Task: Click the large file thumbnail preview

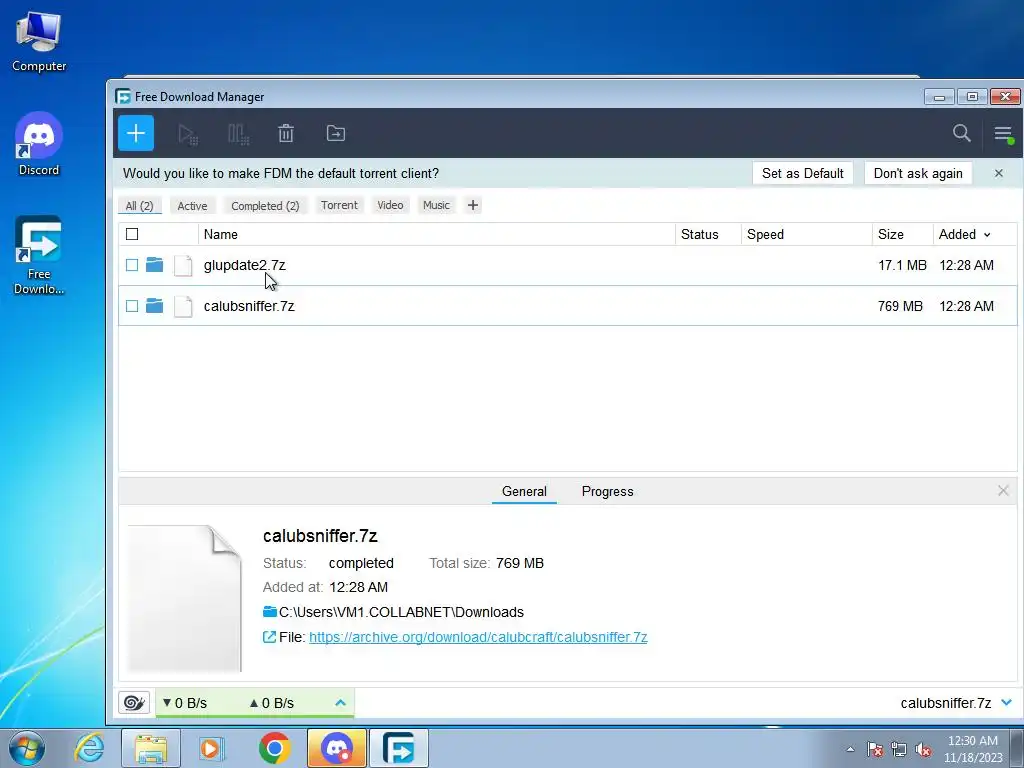Action: [185, 598]
